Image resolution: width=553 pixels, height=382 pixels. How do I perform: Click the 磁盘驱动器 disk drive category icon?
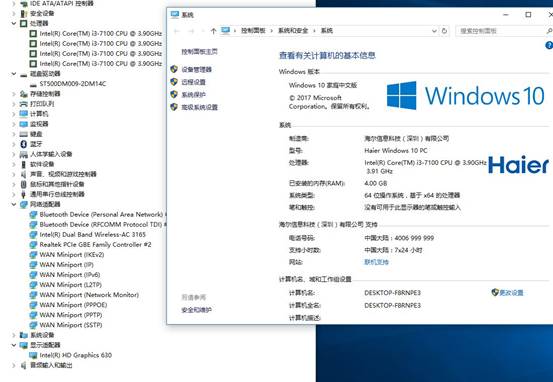(x=24, y=74)
